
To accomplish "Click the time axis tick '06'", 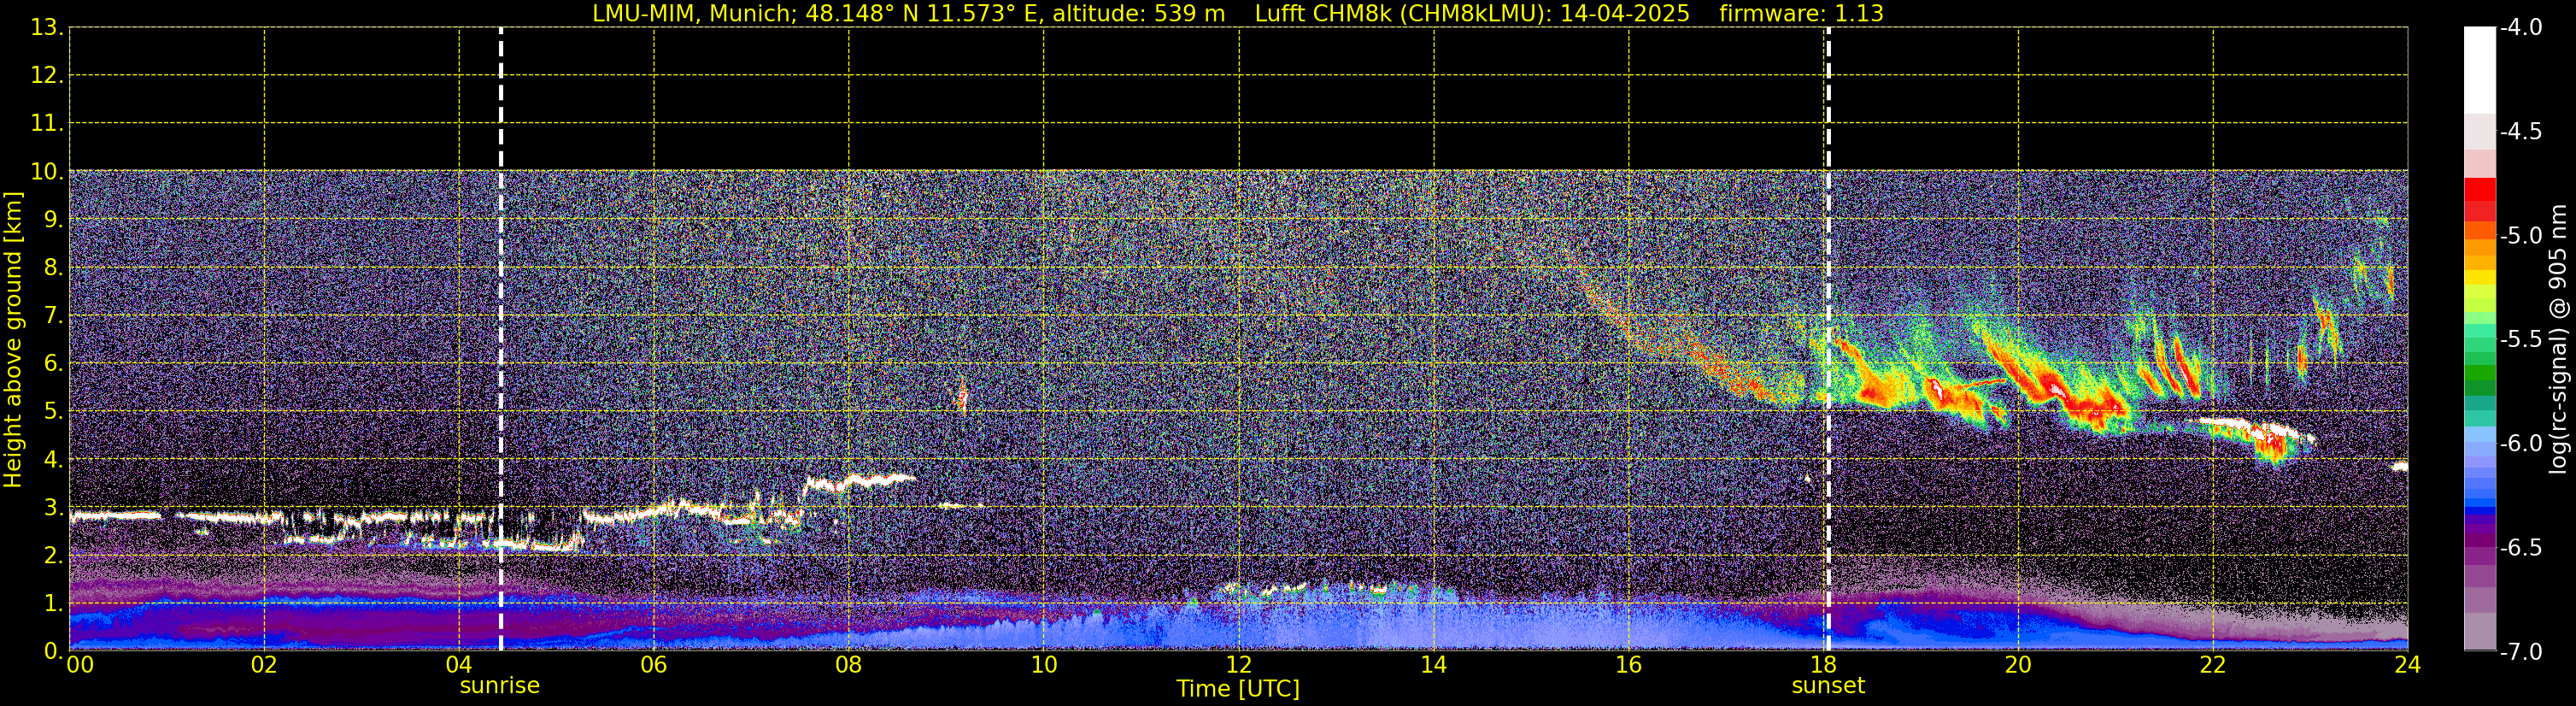I will click(653, 665).
